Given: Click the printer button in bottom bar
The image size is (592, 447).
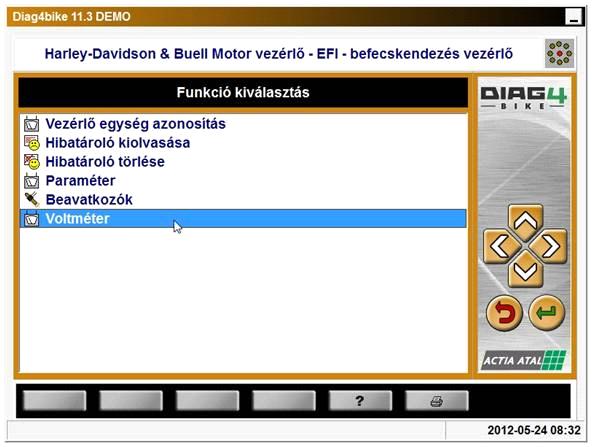Looking at the screenshot, I should click(436, 401).
